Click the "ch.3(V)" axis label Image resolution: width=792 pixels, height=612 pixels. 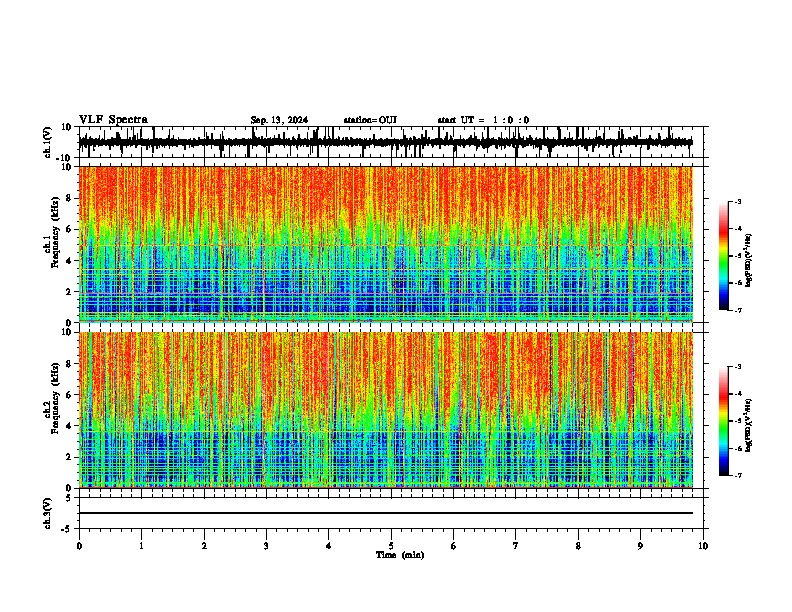[x=48, y=513]
